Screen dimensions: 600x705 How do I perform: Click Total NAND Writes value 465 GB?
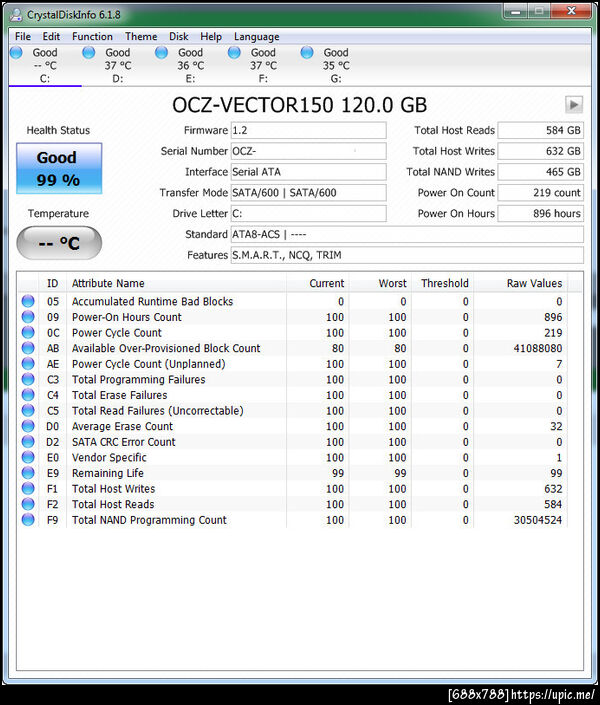coord(541,172)
